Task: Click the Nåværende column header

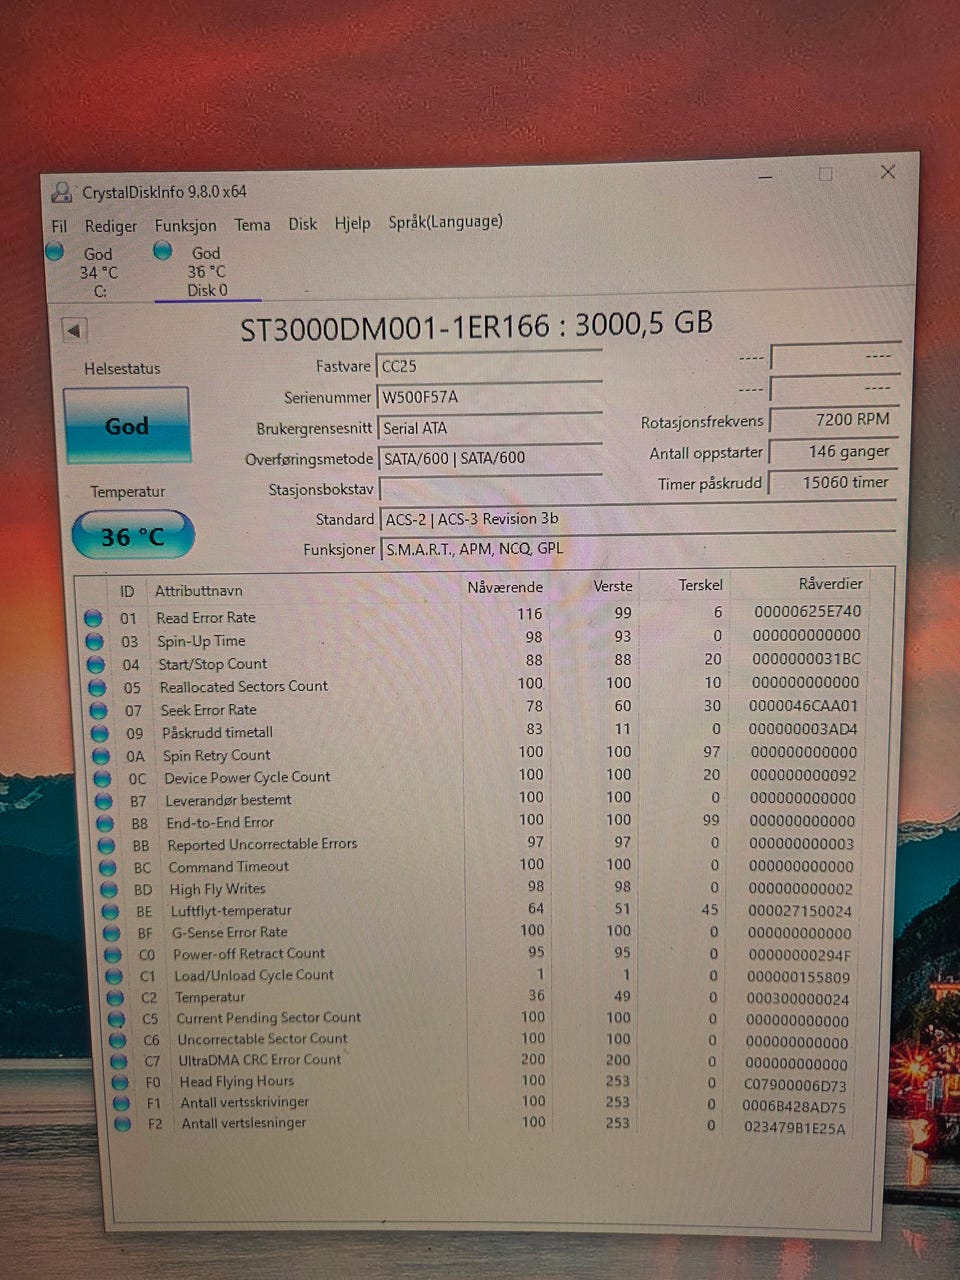Action: [x=505, y=587]
